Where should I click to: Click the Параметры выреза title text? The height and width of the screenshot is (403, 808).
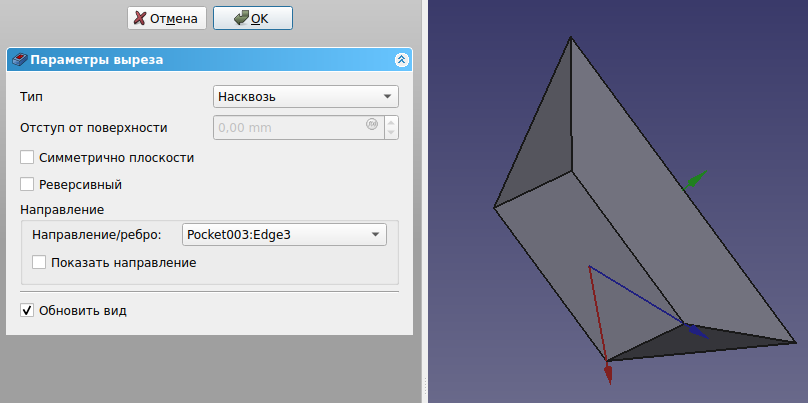(96, 60)
